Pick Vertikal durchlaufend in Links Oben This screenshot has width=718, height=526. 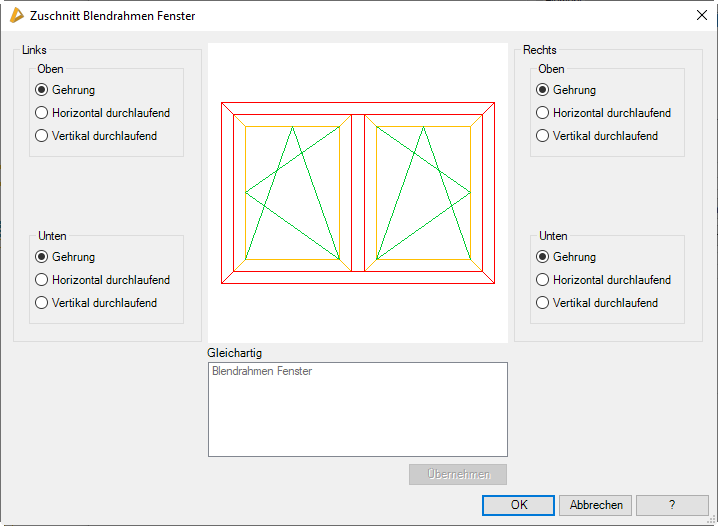coord(42,136)
